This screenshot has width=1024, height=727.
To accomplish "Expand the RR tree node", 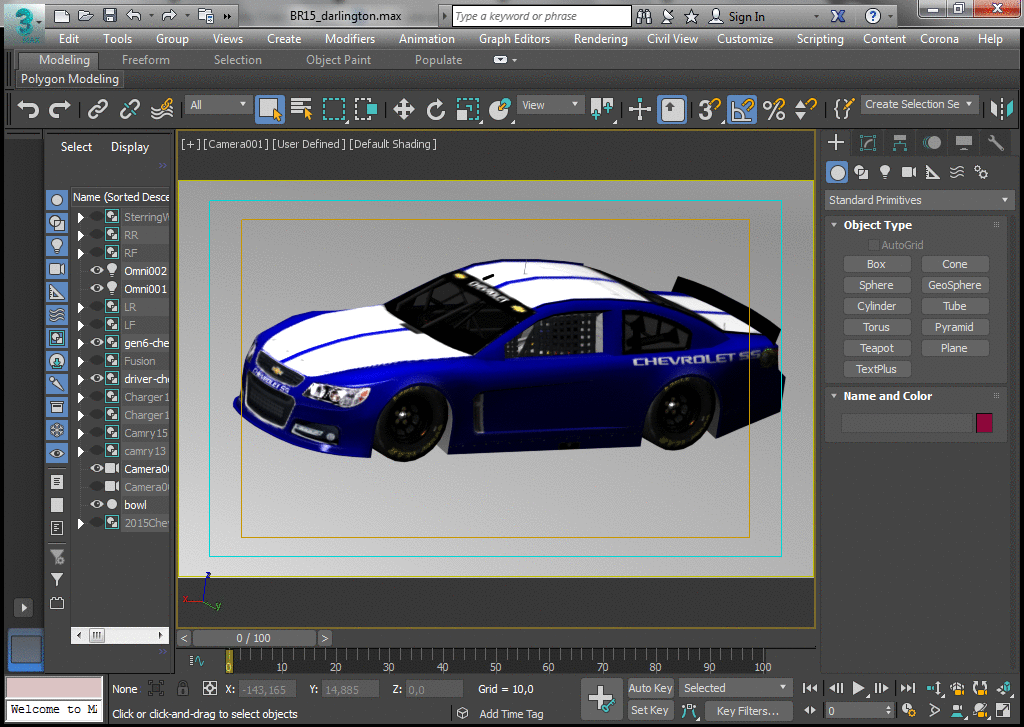I will [x=80, y=235].
